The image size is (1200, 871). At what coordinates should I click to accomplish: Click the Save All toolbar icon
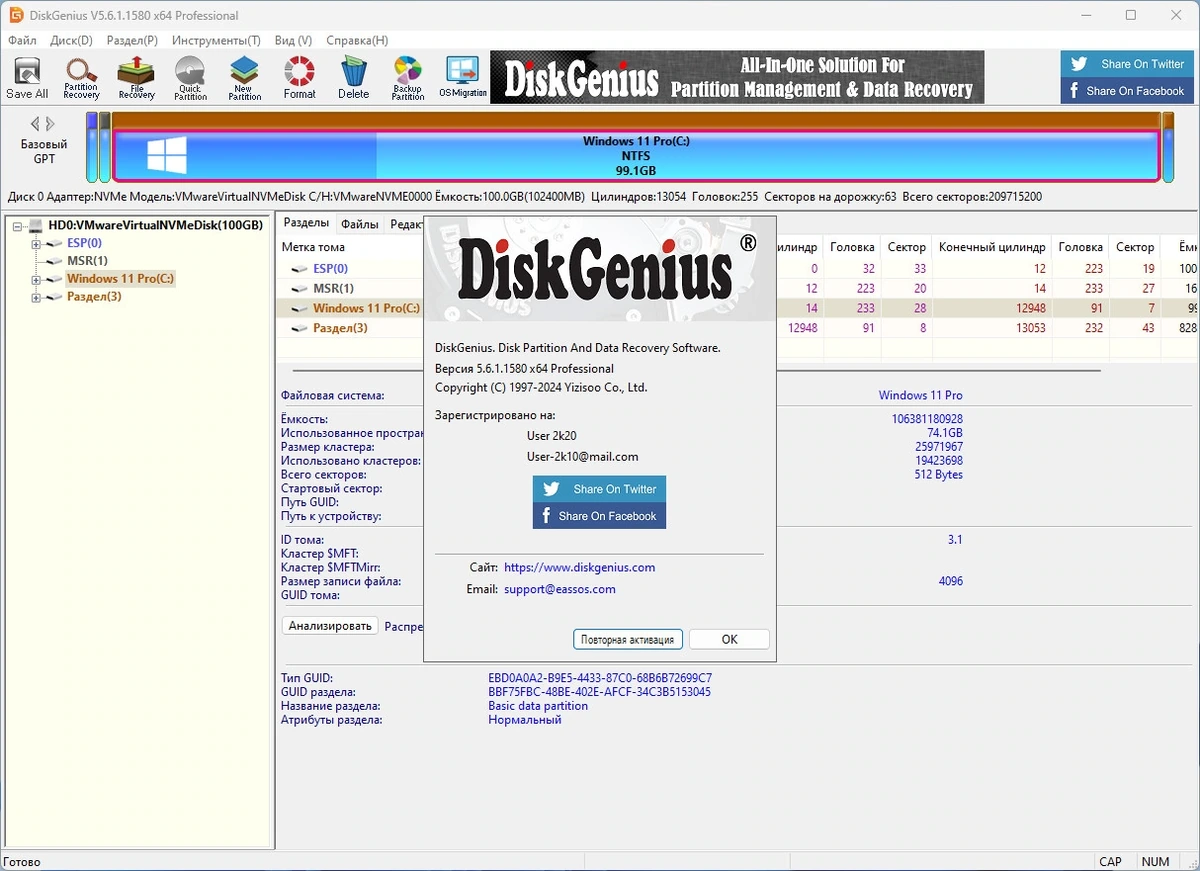click(x=27, y=78)
